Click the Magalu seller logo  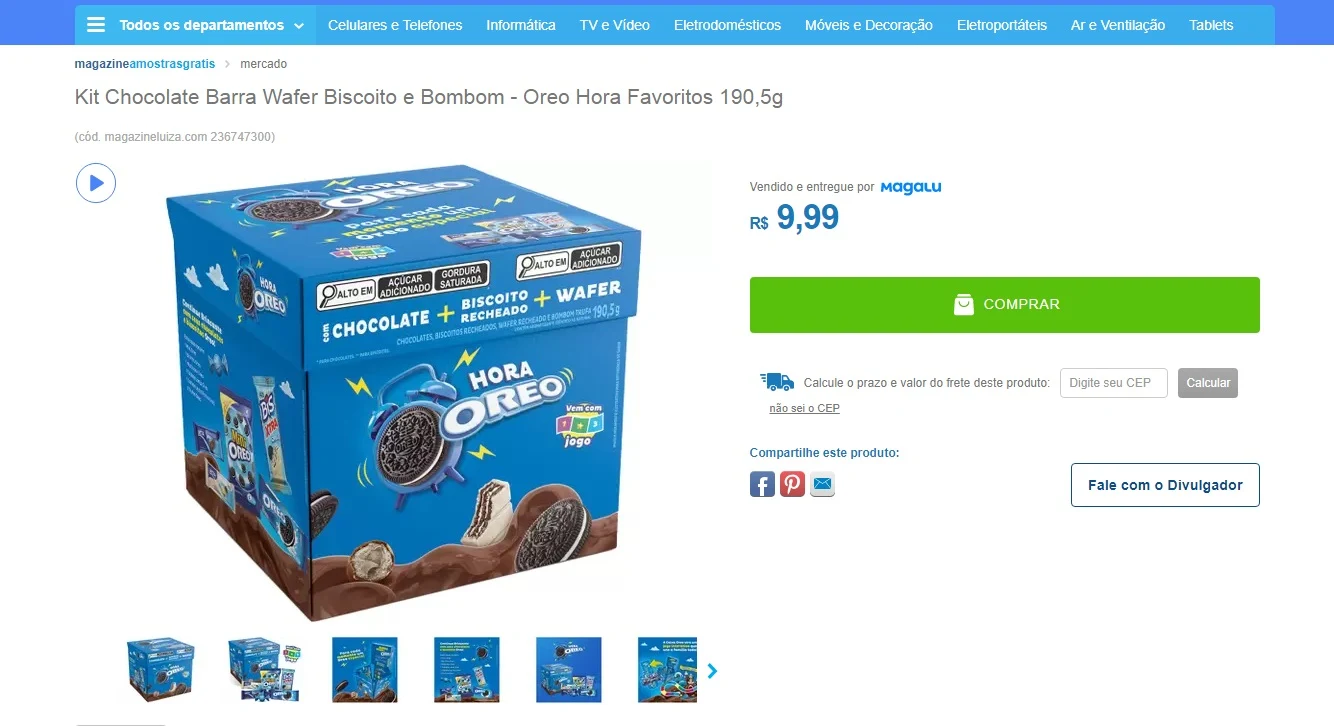(x=911, y=187)
